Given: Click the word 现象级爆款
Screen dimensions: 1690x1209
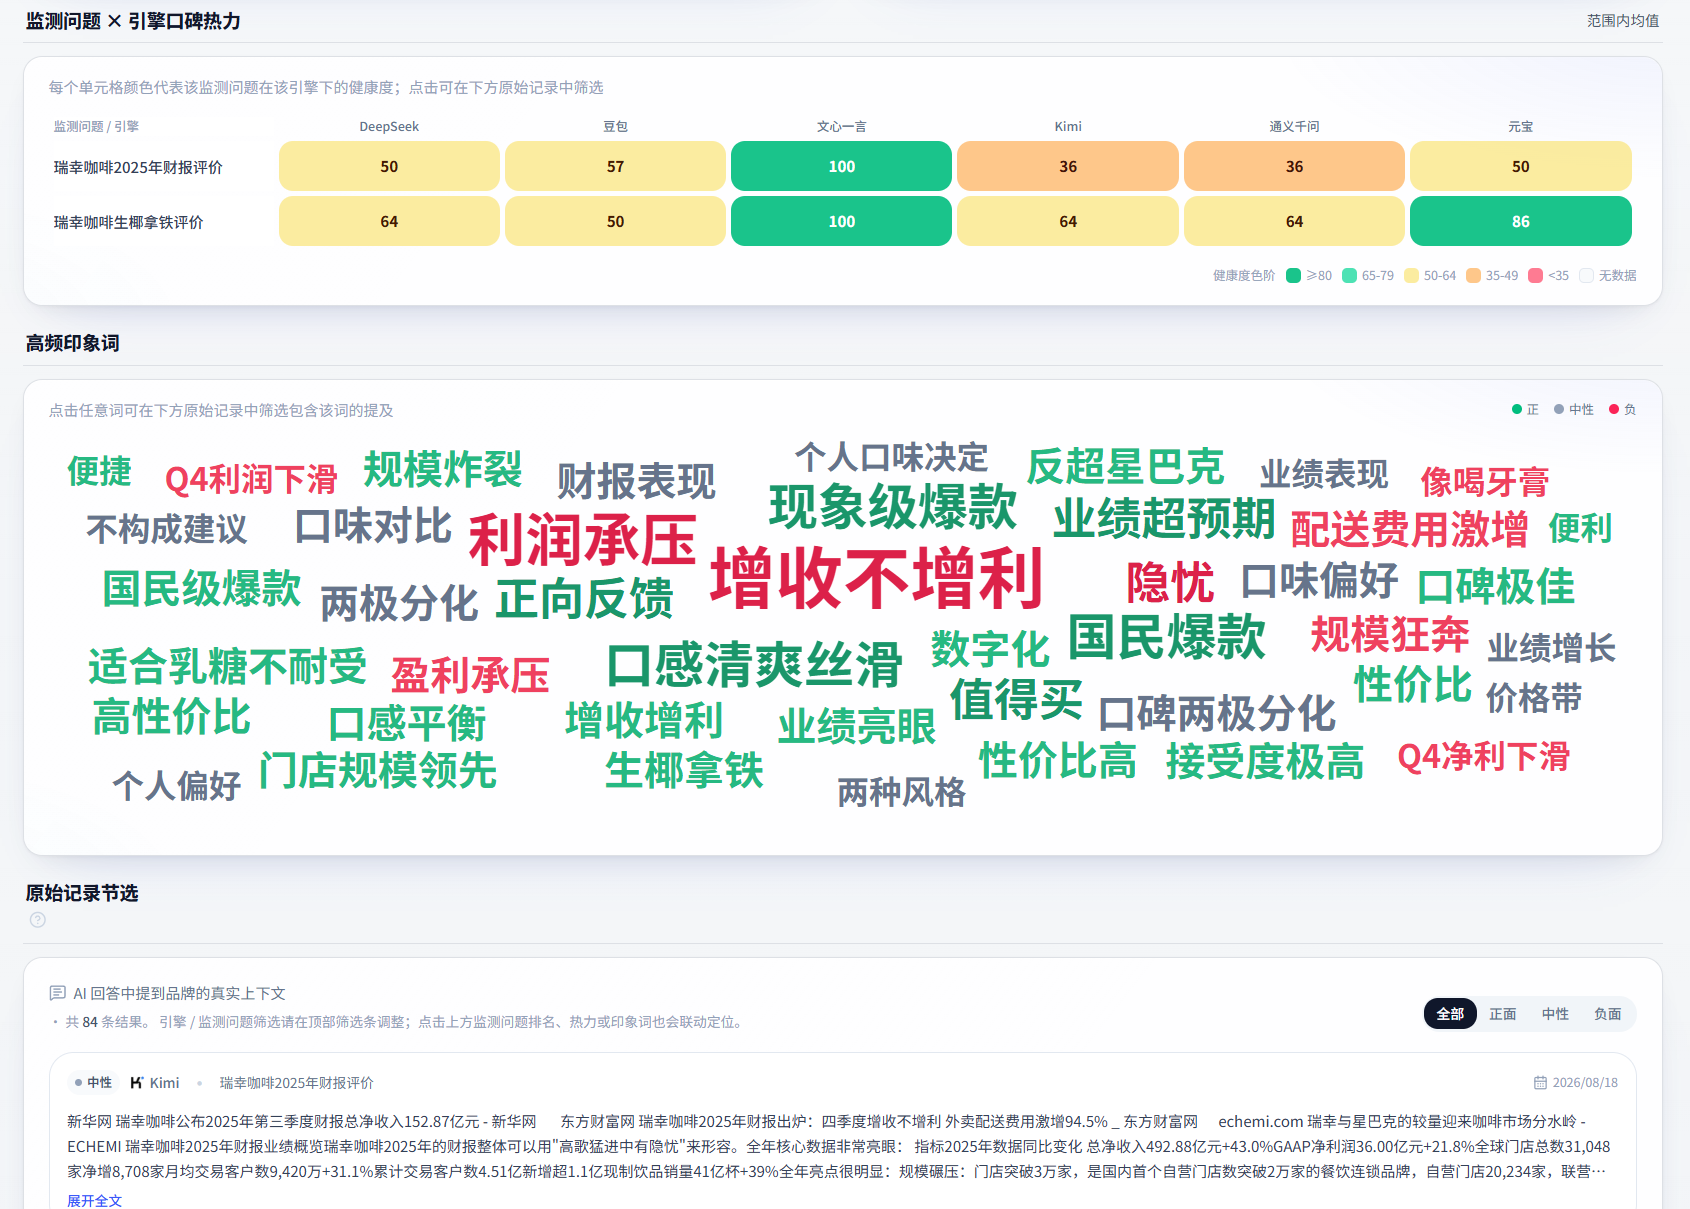Looking at the screenshot, I should pyautogui.click(x=893, y=507).
